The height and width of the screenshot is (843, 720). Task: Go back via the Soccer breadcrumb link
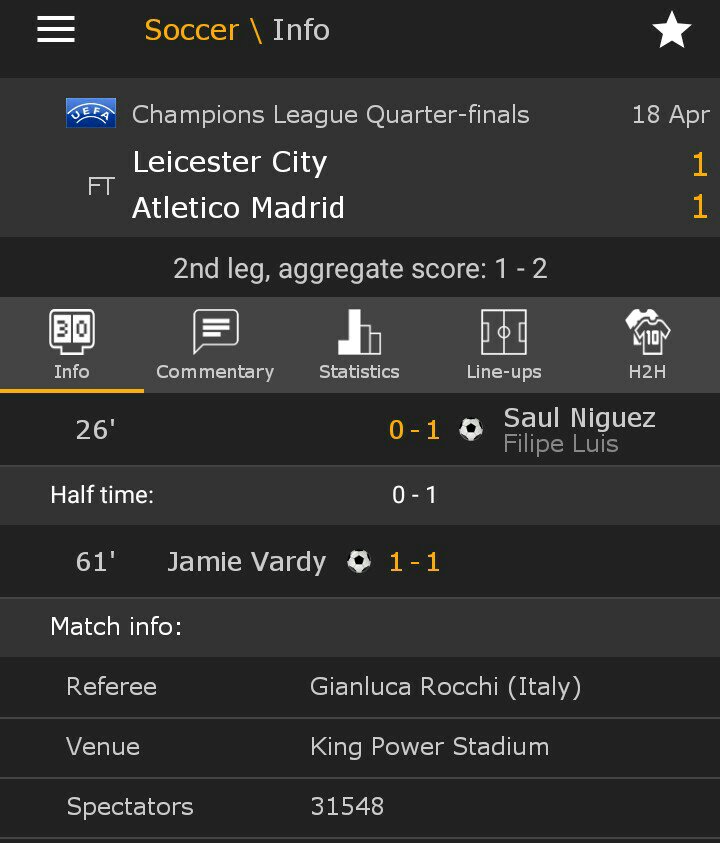coord(191,30)
